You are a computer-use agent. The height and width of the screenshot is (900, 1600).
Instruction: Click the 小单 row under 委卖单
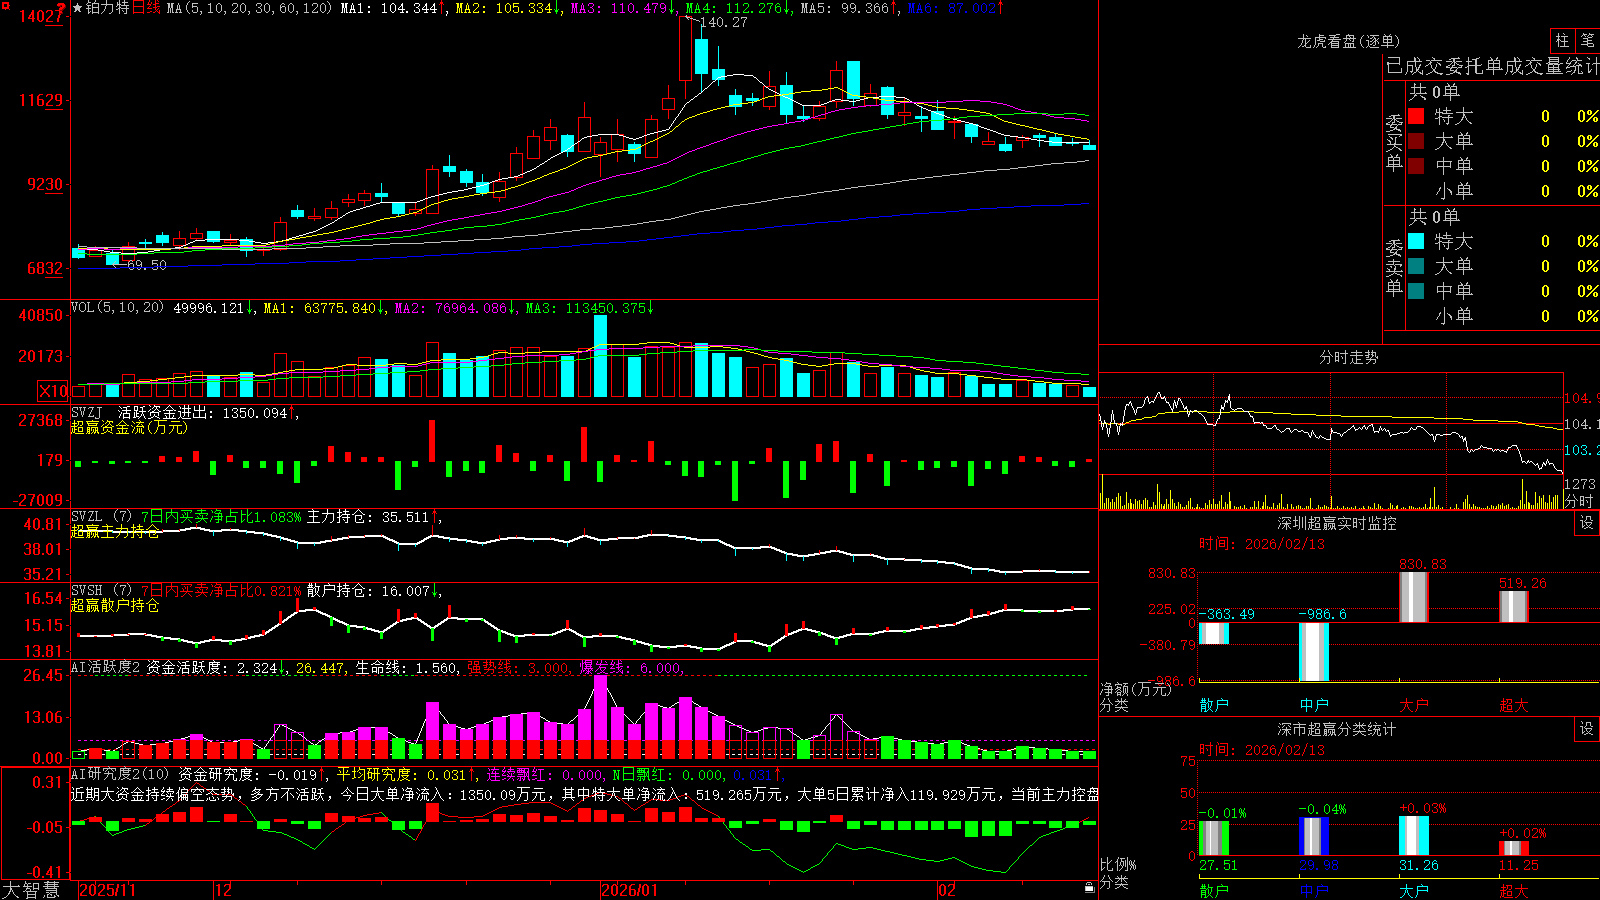[x=1504, y=316]
